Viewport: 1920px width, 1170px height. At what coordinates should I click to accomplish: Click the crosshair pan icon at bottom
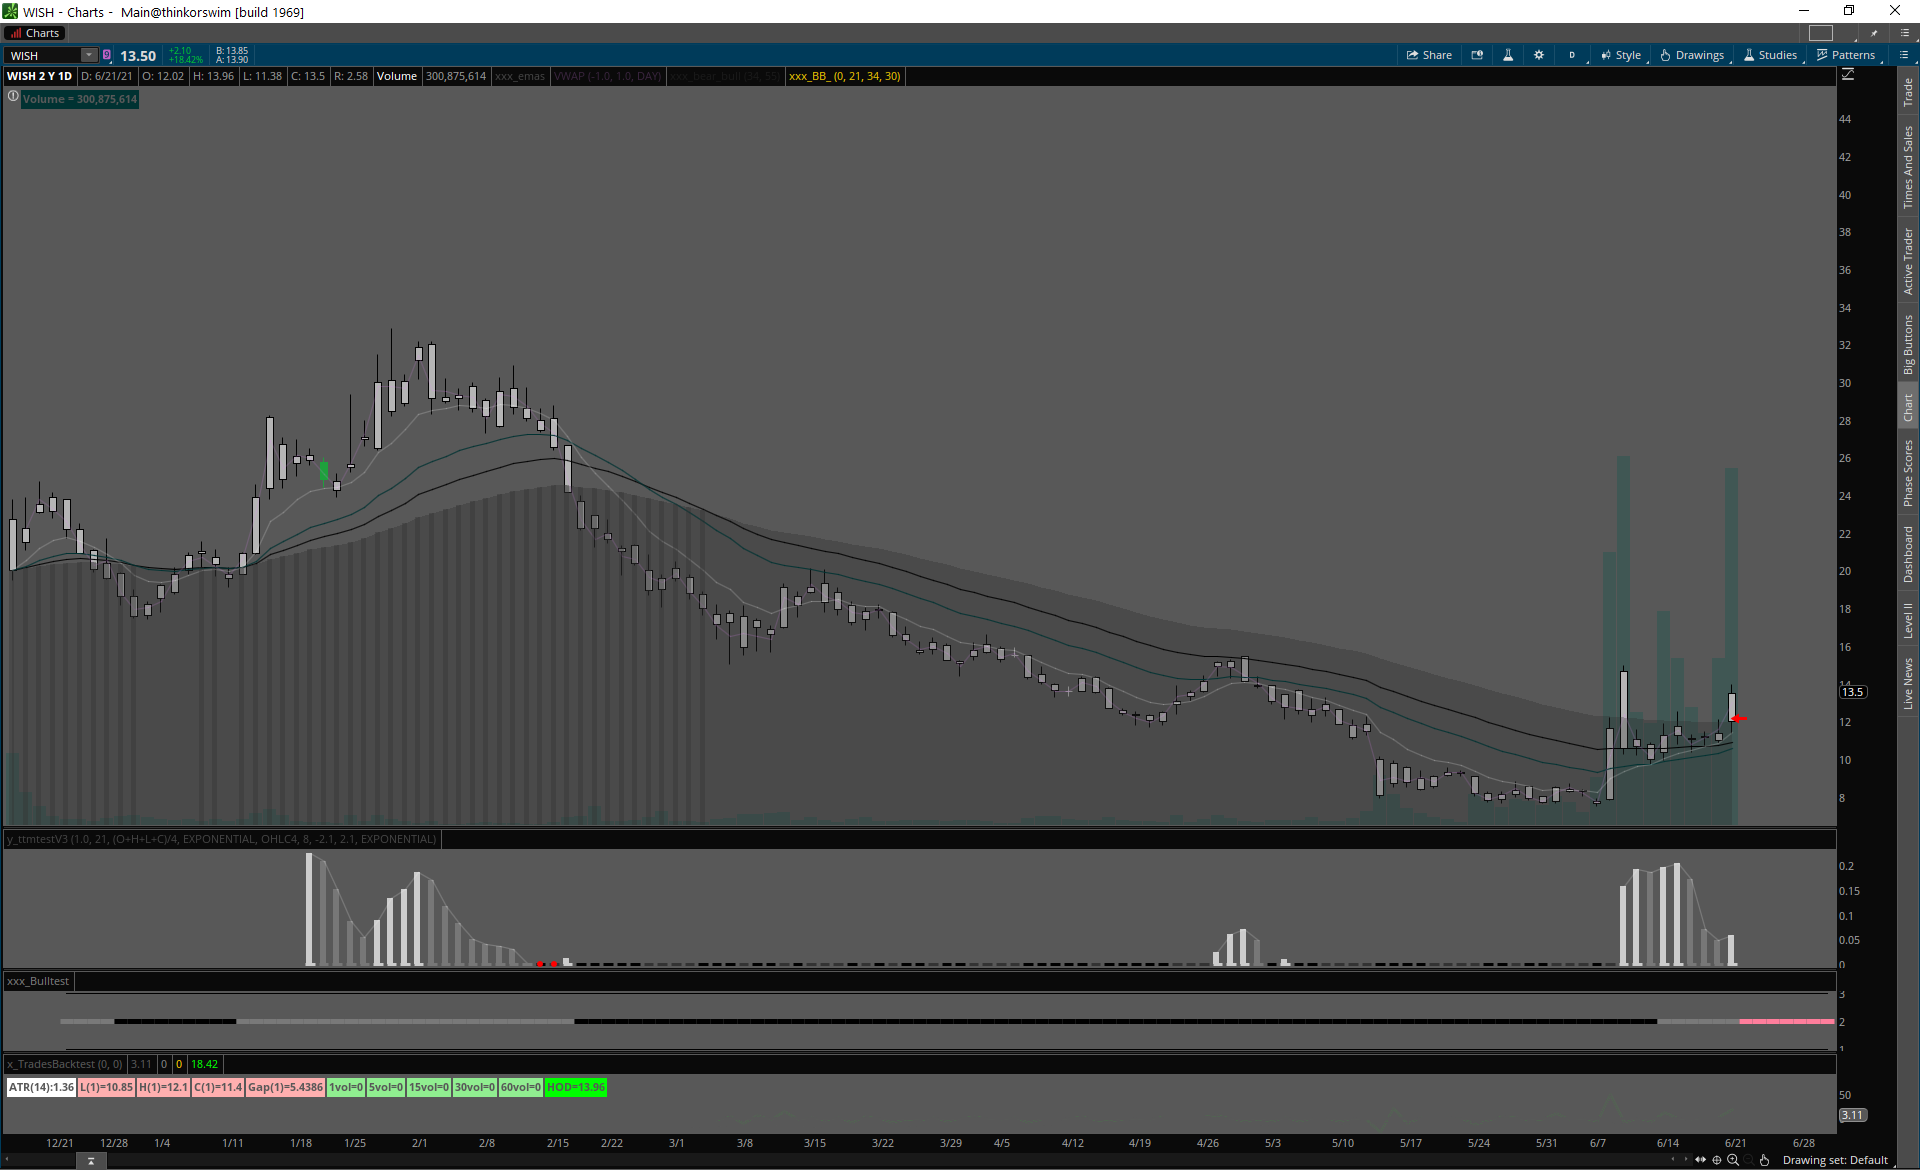pyautogui.click(x=1717, y=1160)
